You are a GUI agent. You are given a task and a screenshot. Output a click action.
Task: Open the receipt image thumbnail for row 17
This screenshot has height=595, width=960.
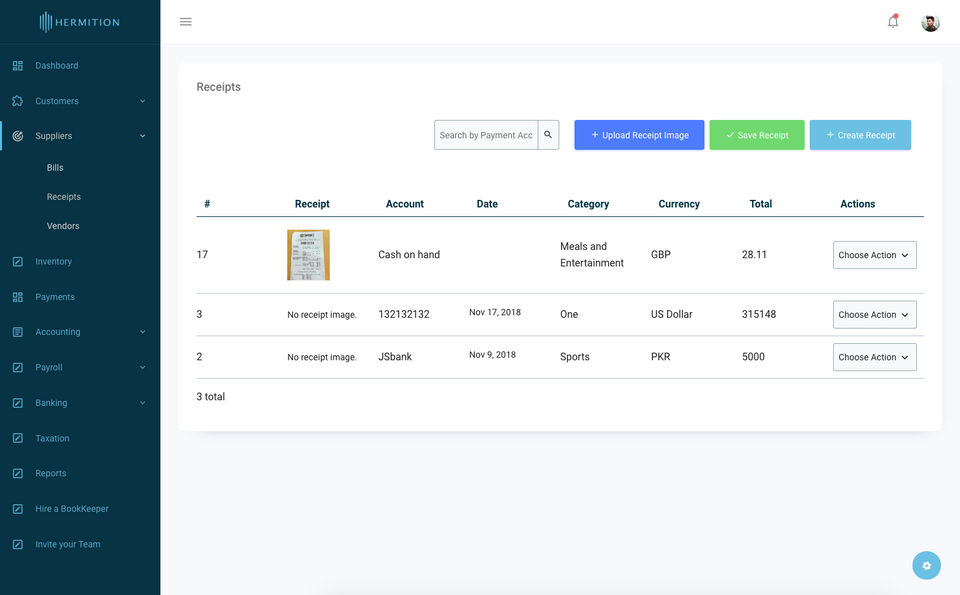tap(309, 255)
